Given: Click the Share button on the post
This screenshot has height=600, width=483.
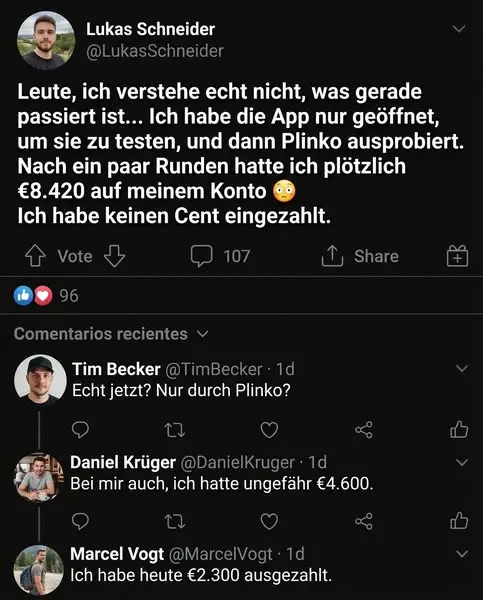Looking at the screenshot, I should [x=360, y=256].
